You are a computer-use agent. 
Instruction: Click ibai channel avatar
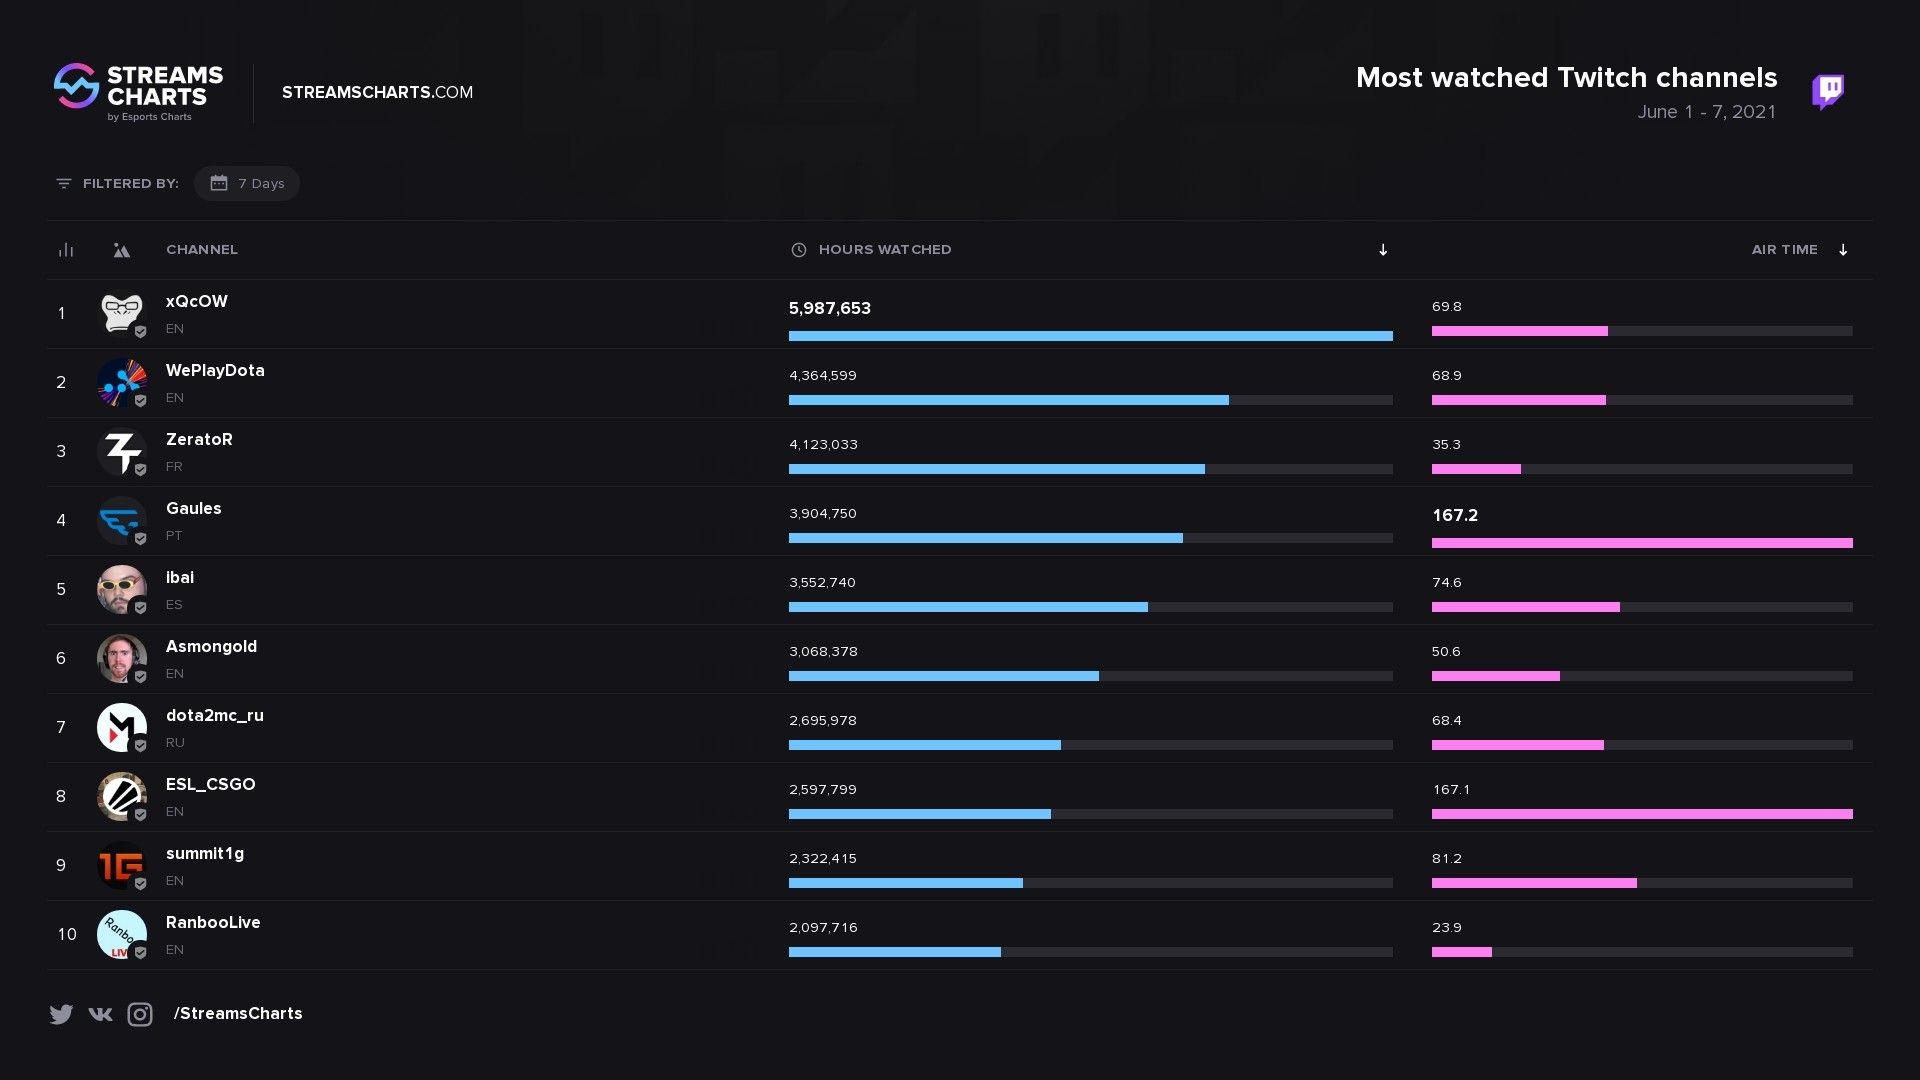click(x=122, y=589)
